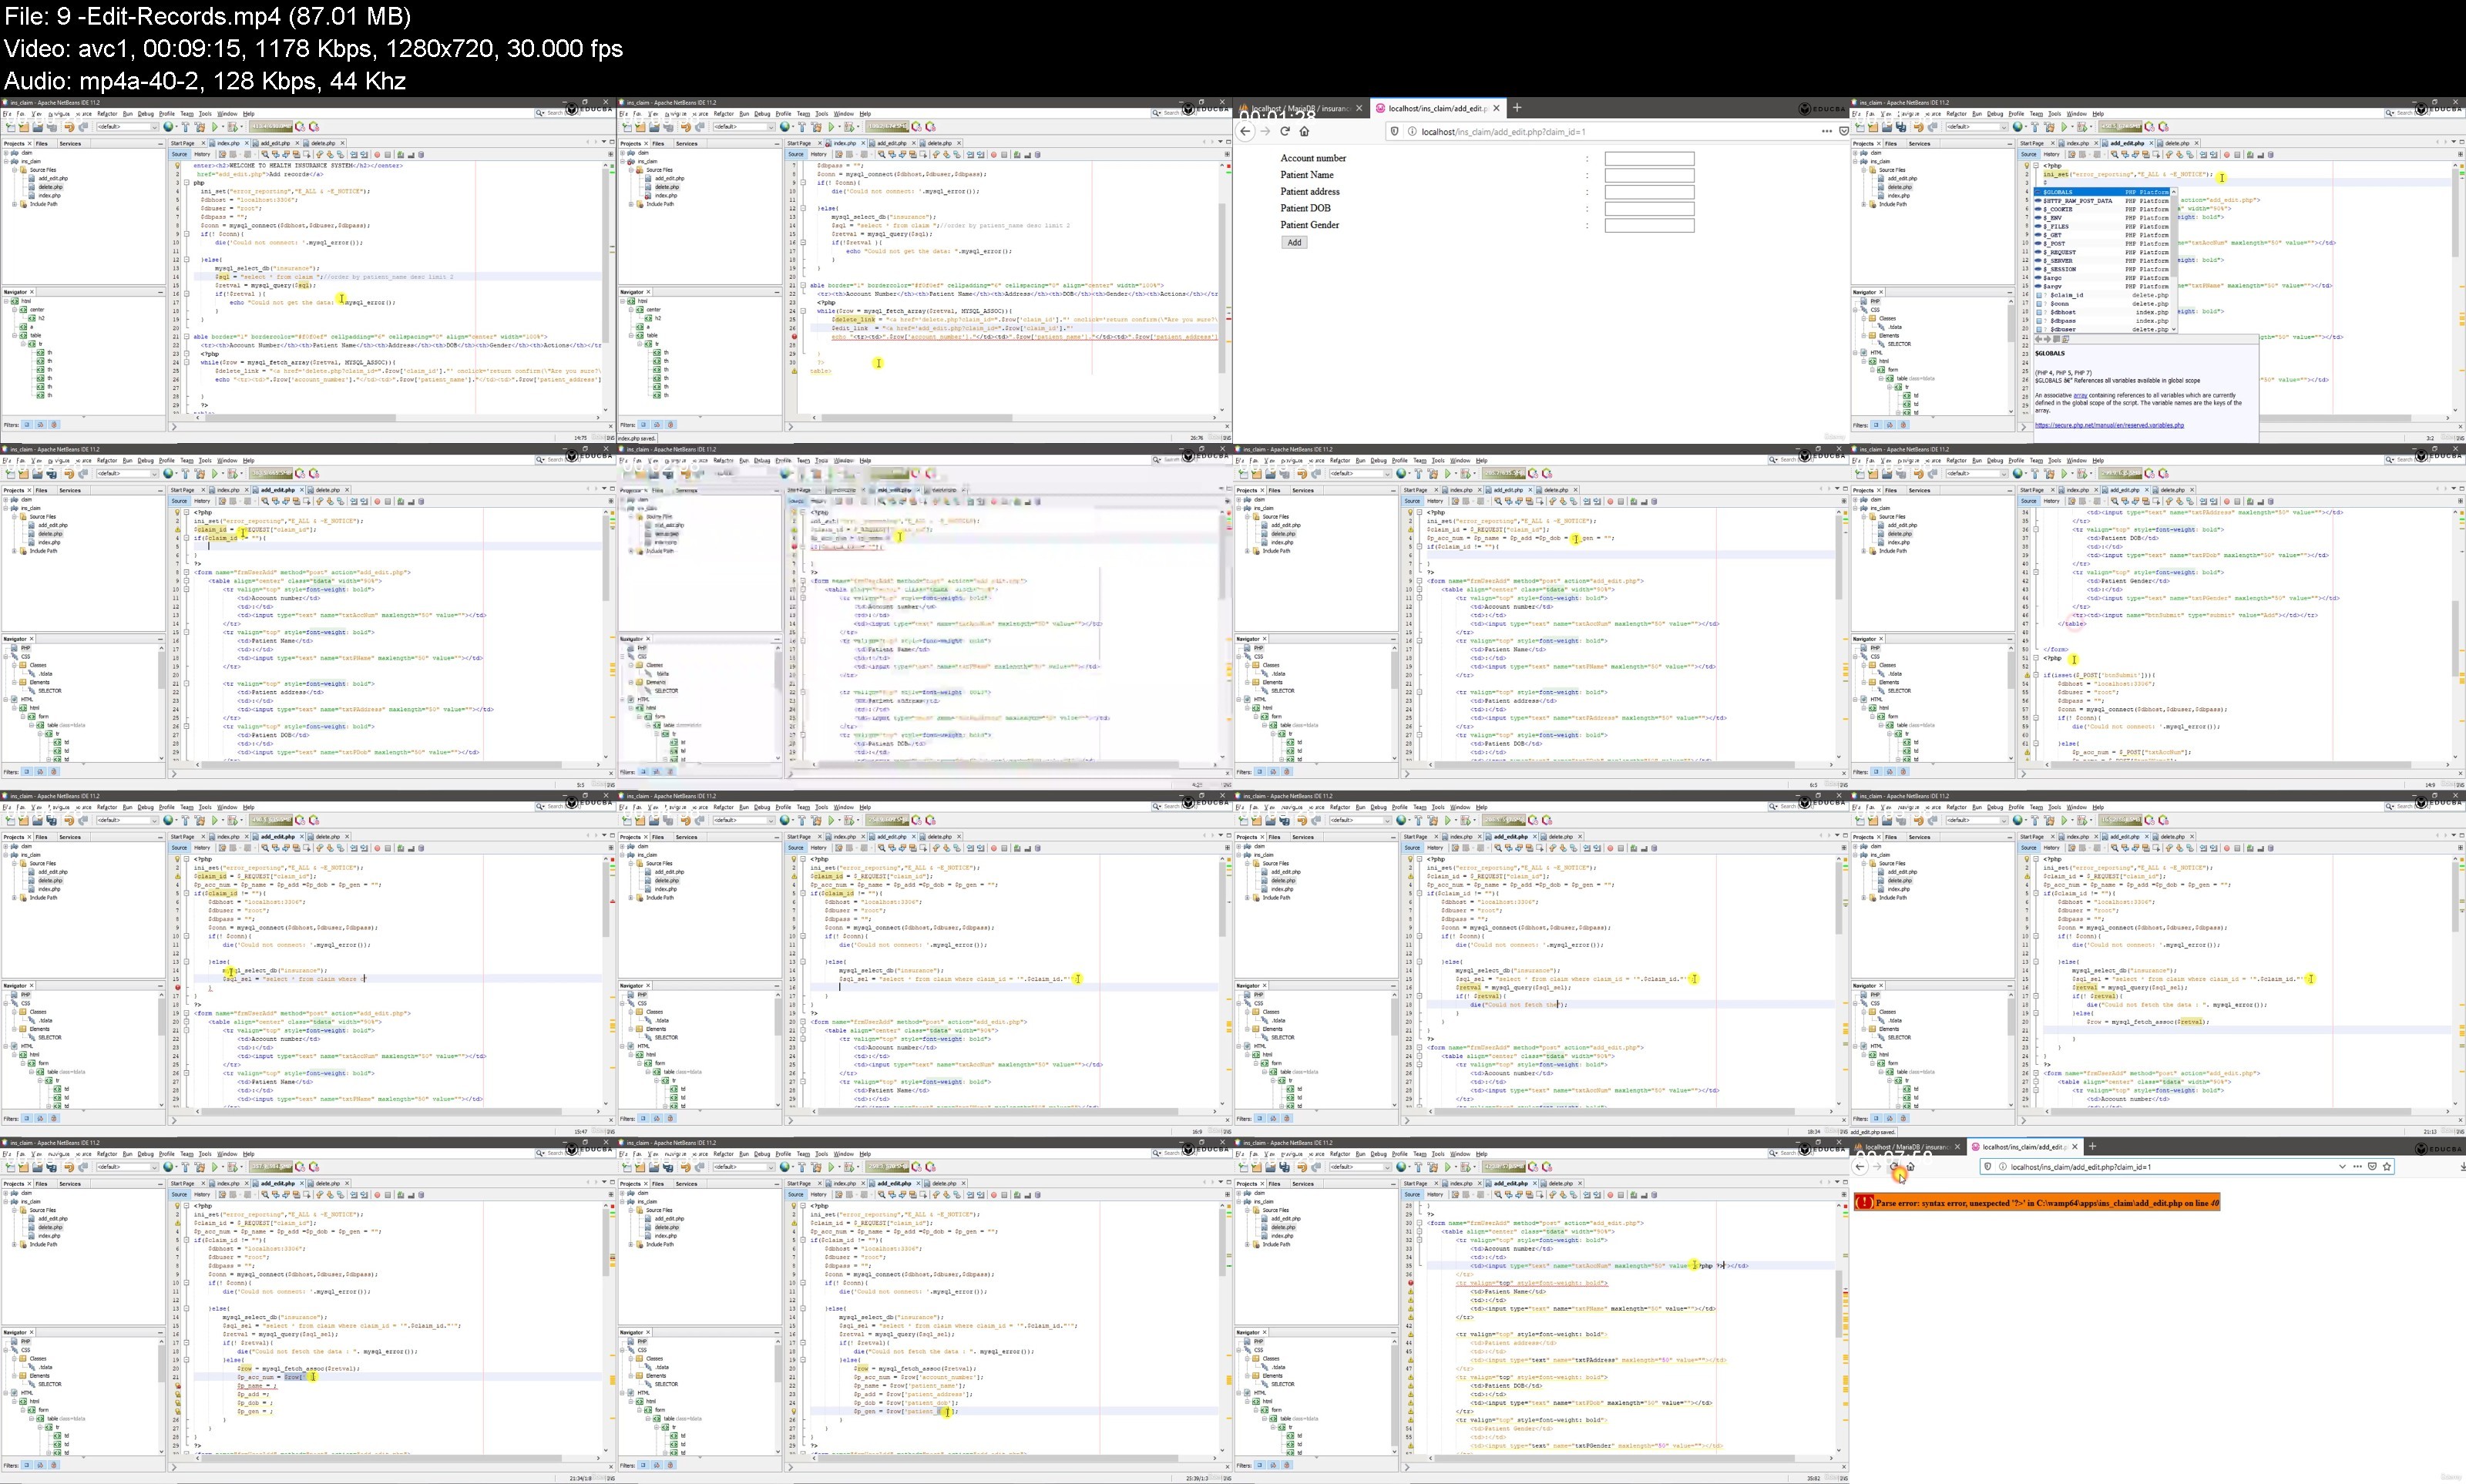Image resolution: width=2466 pixels, height=1484 pixels.
Task: Click three-dots page menu in form browser frame
Action: tap(1828, 131)
